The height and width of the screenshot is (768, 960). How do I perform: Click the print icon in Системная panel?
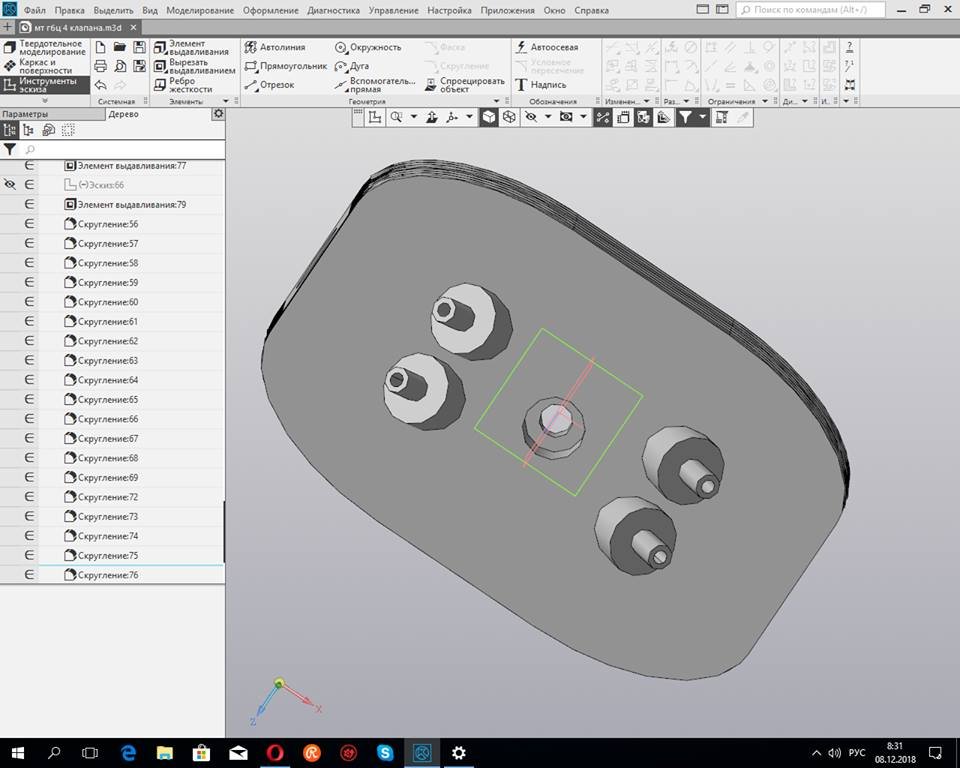100,66
